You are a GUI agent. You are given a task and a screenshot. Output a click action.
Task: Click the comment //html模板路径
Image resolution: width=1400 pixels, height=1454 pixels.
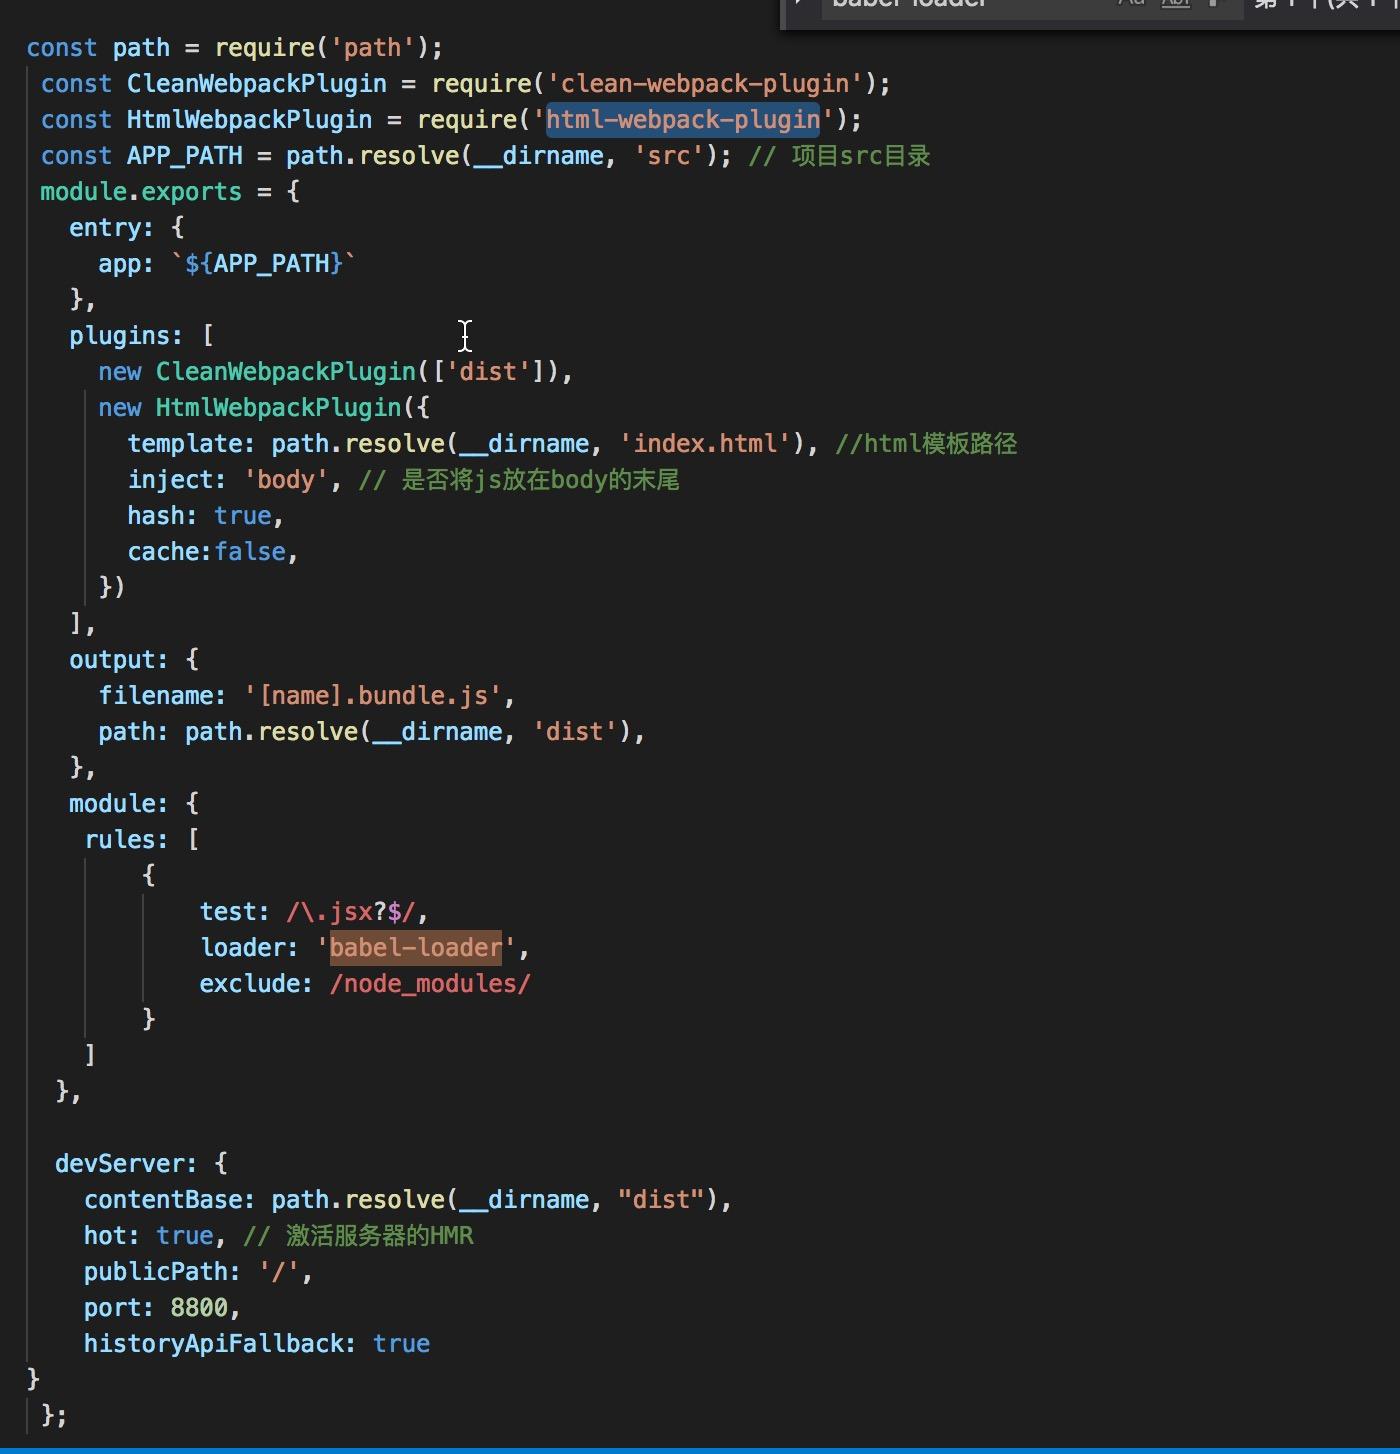click(926, 444)
